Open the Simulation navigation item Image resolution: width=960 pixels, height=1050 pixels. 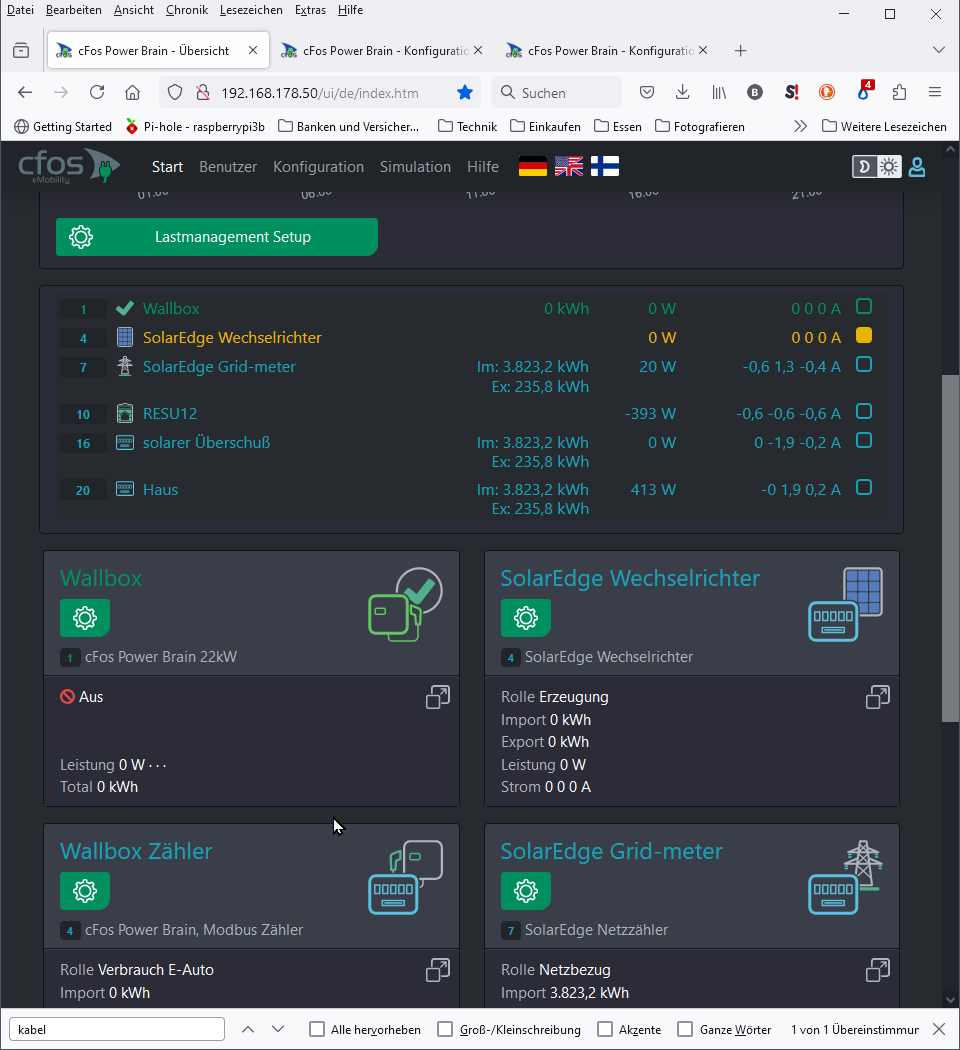[415, 167]
